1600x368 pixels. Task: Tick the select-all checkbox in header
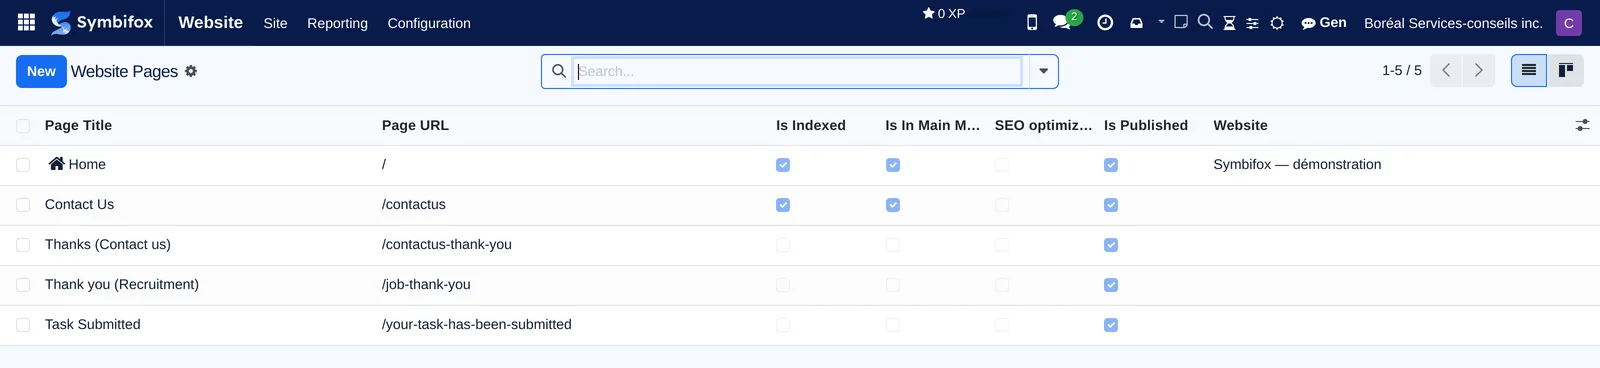23,125
